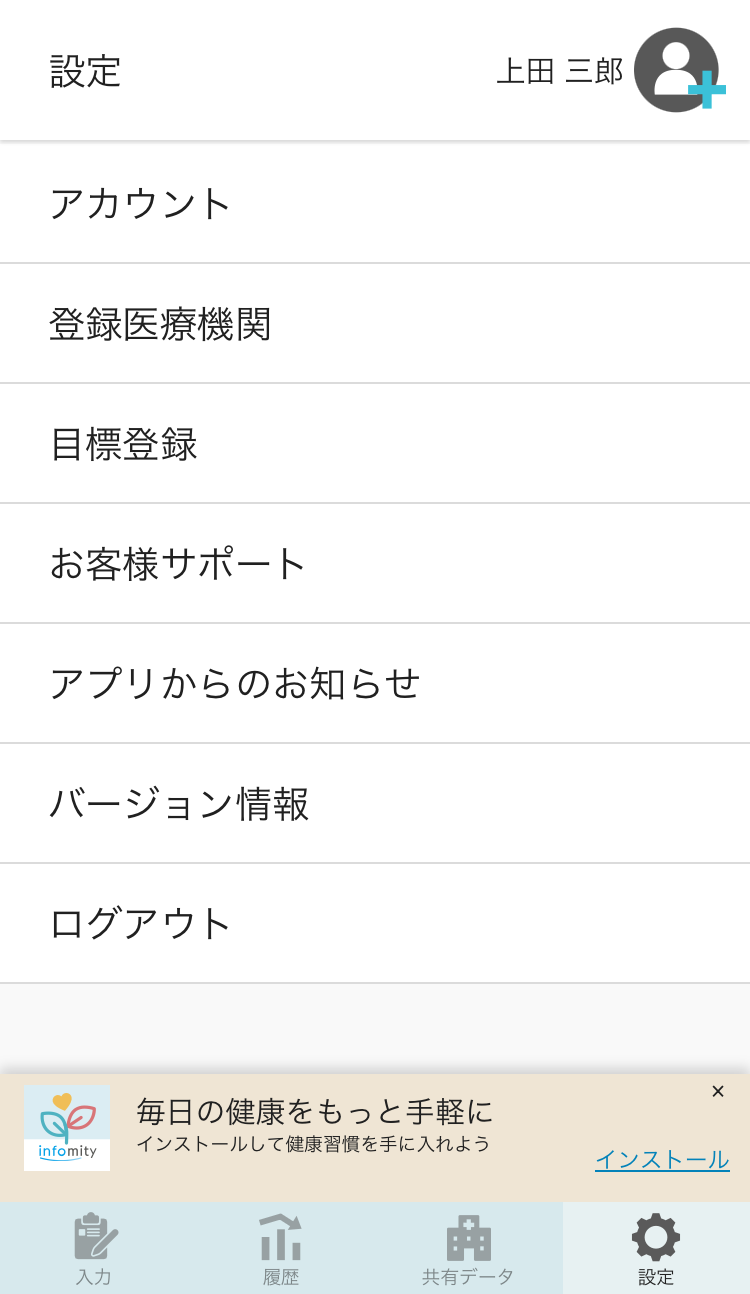Open 登録医療機関 settings

161,324
